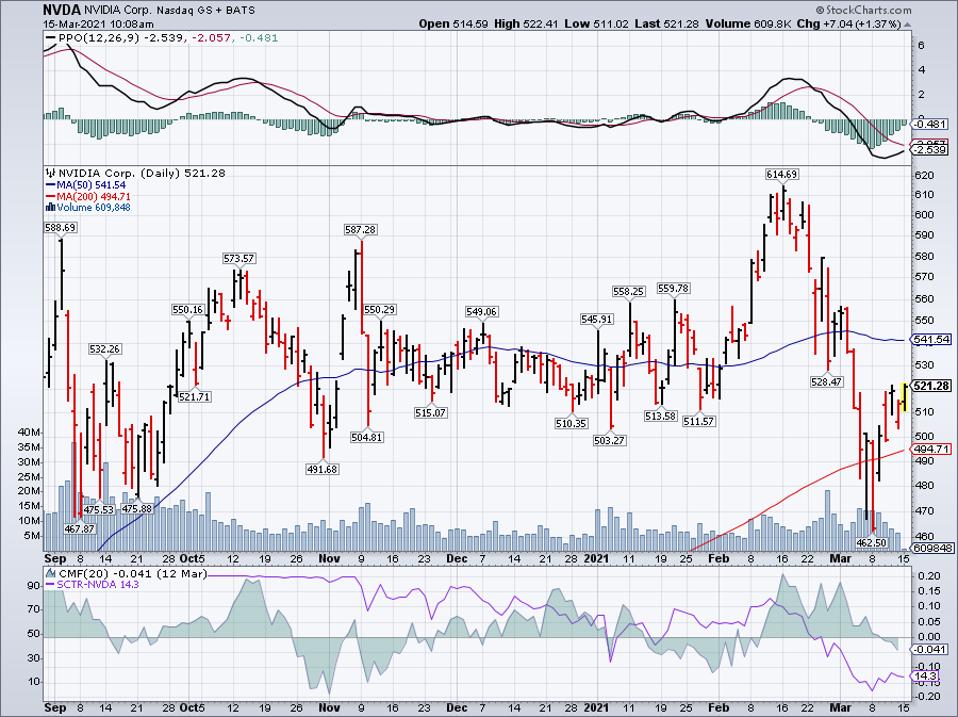This screenshot has height=717, width=958.
Task: Click the 521.28 last-price axis tag
Action: [931, 385]
